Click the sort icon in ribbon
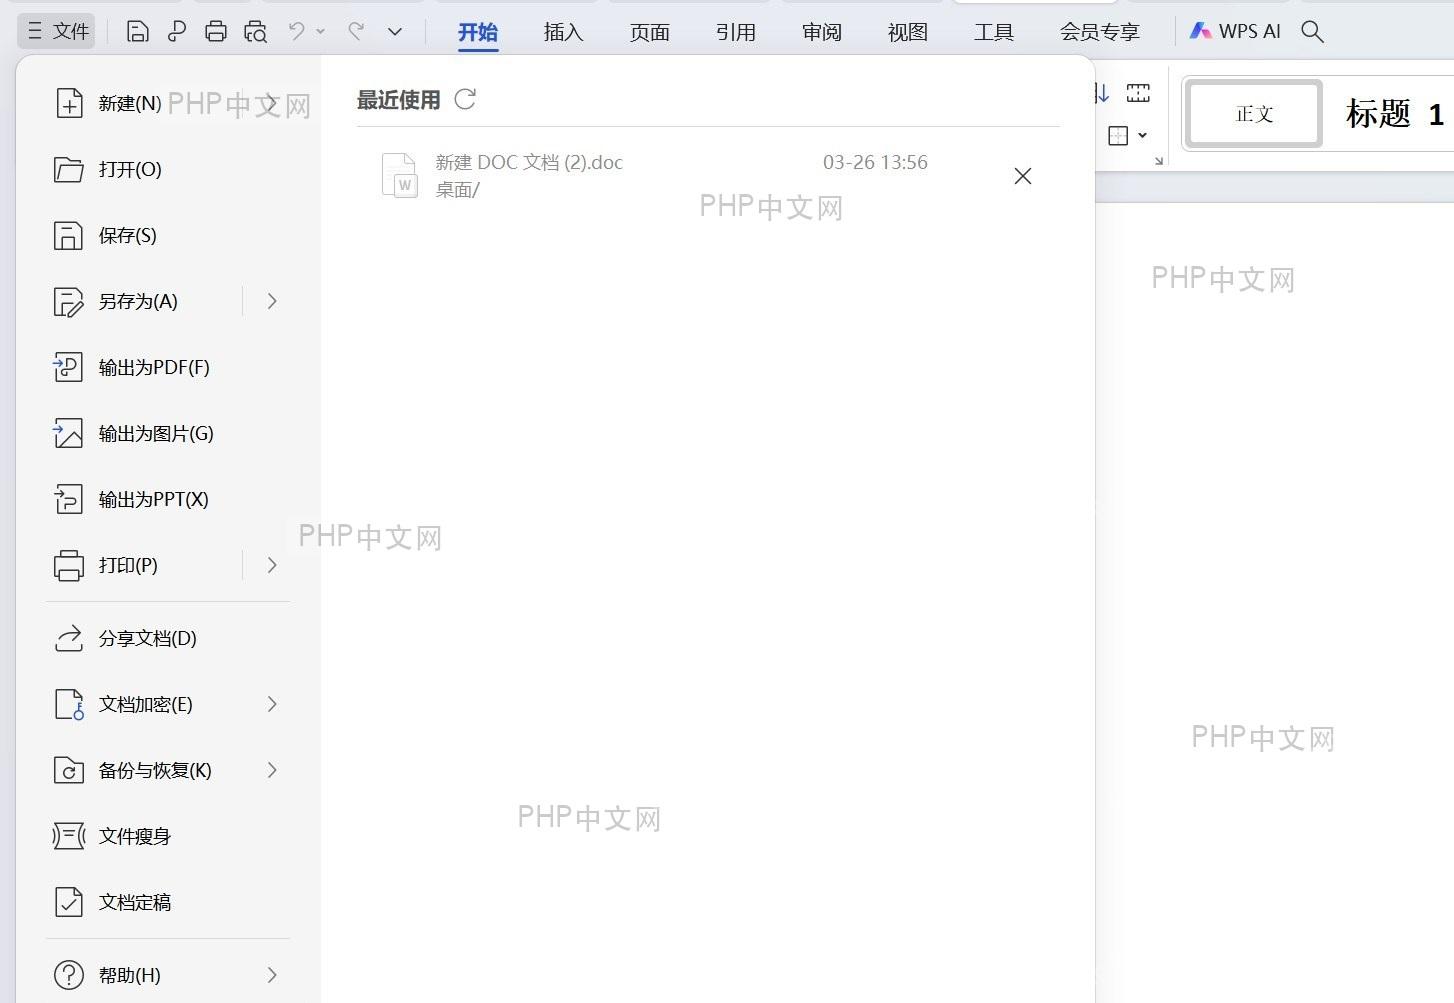The height and width of the screenshot is (1003, 1454). pos(1101,94)
